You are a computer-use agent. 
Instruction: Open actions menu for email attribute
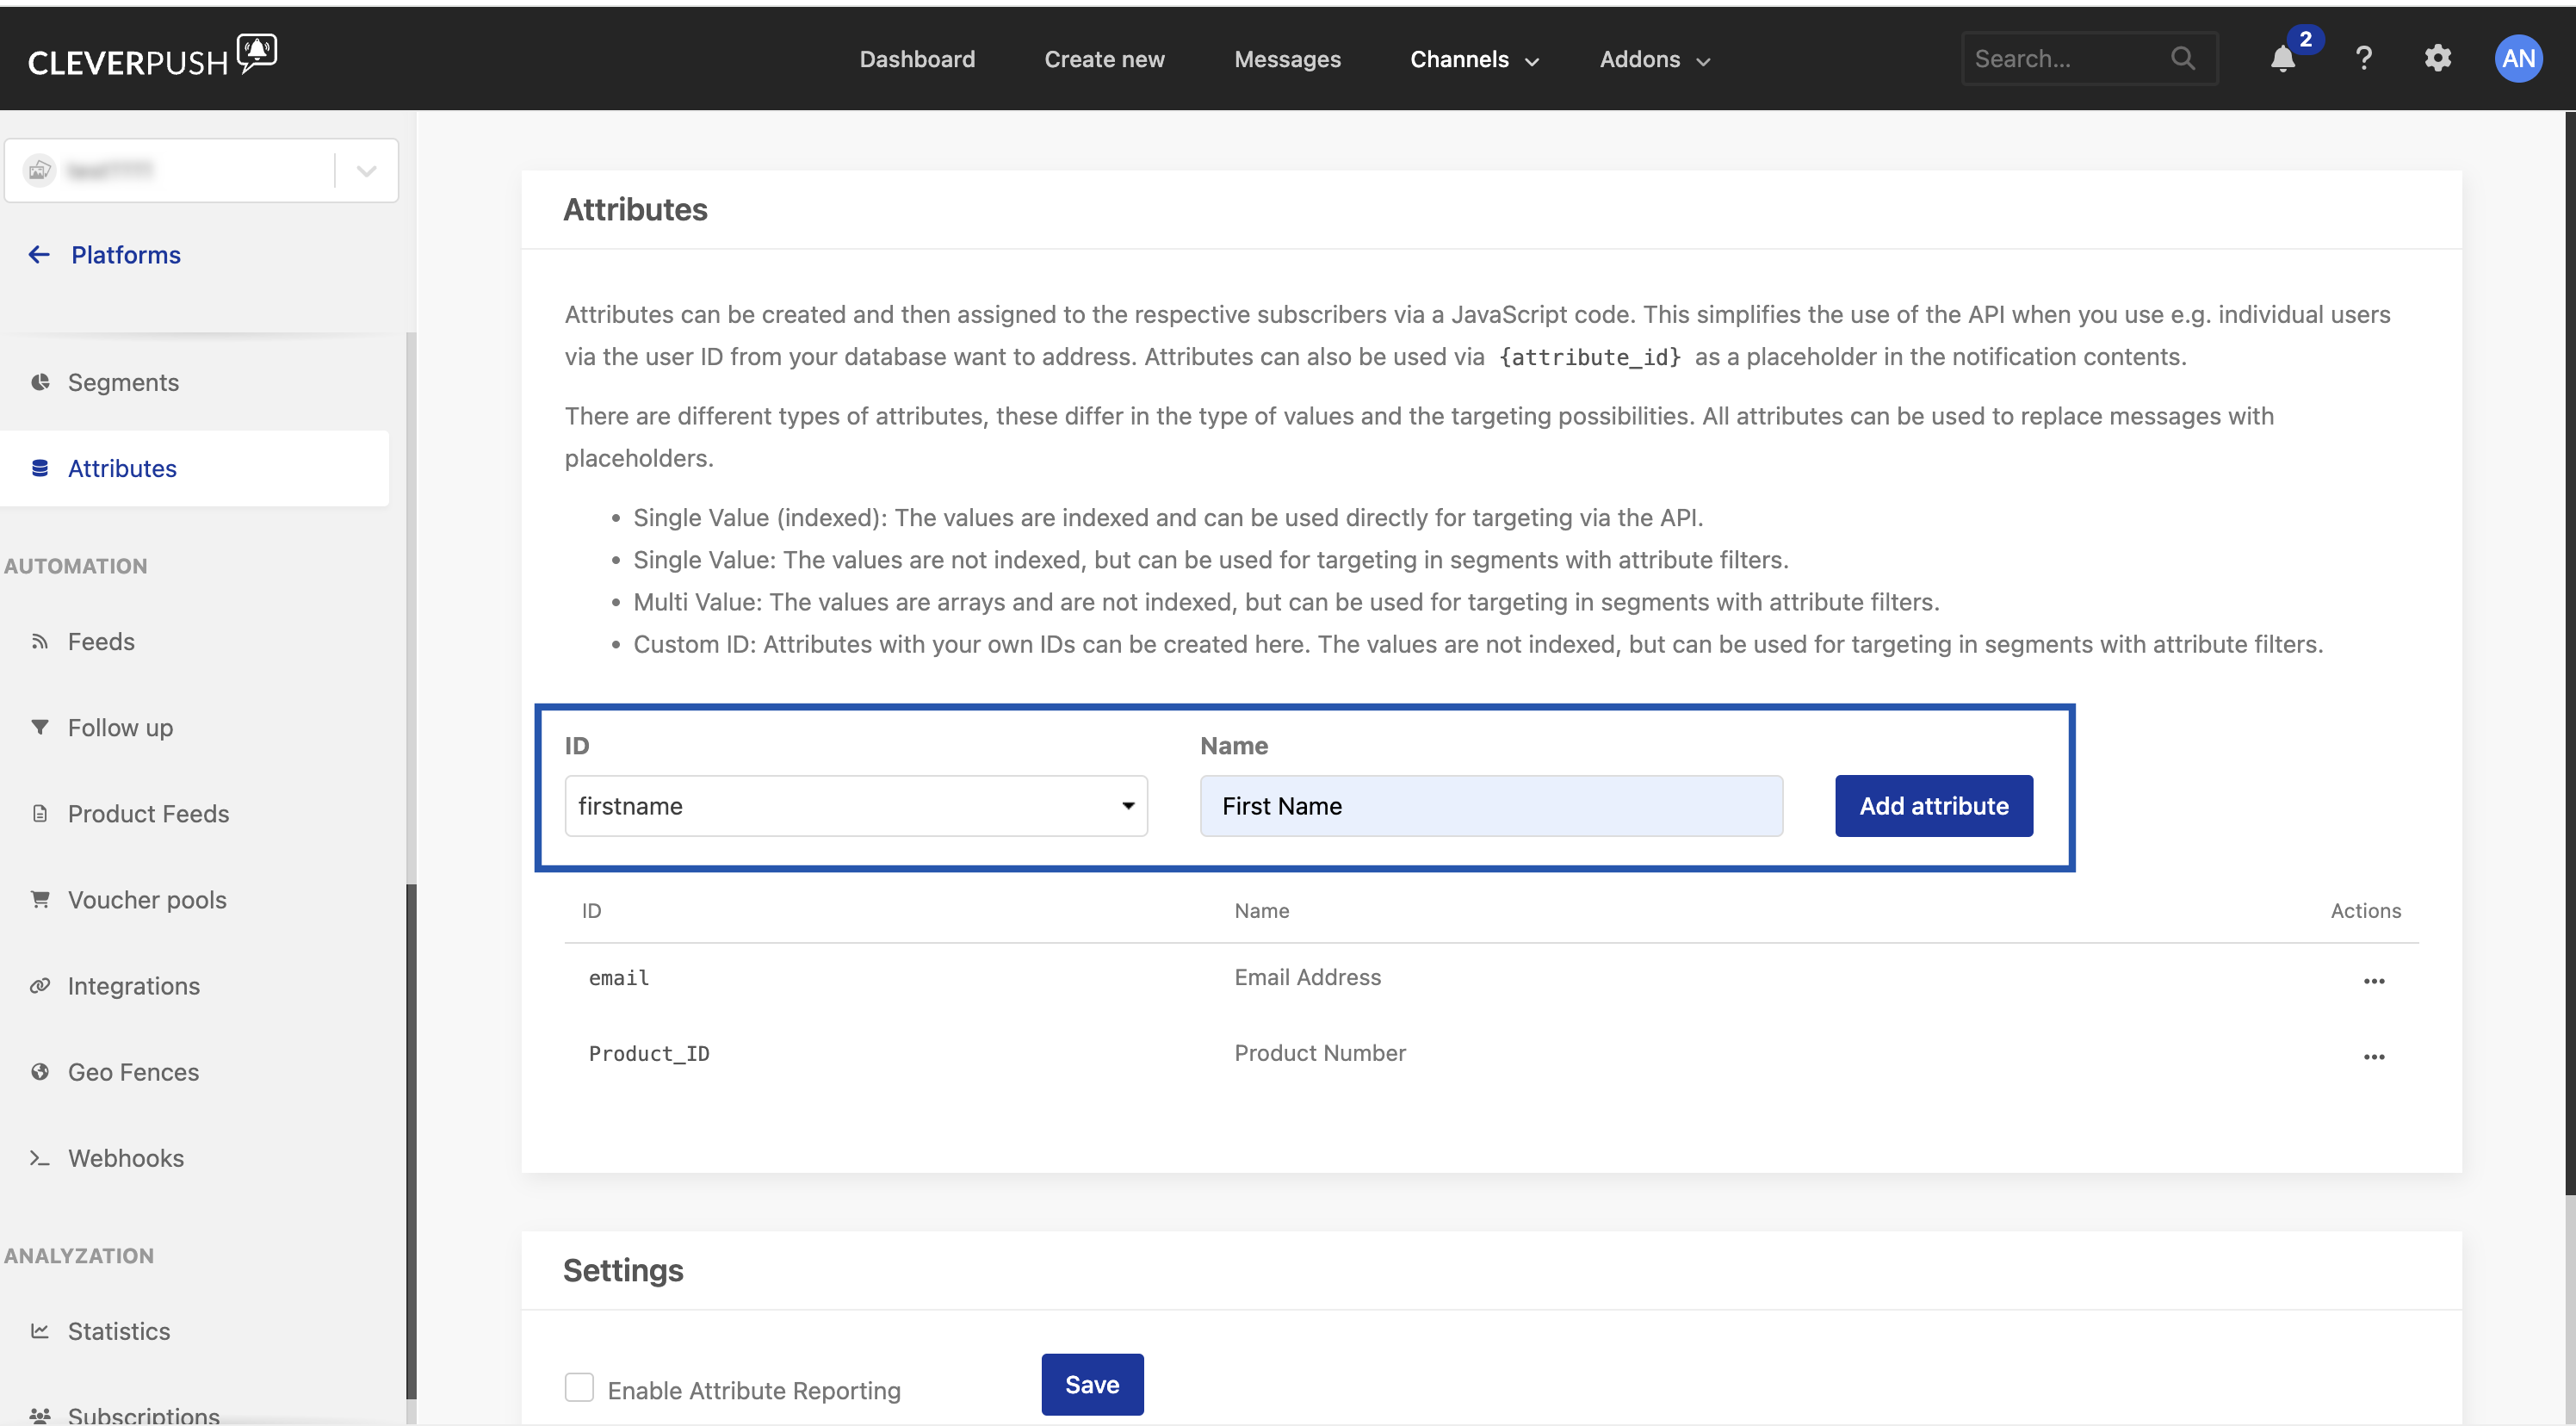tap(2374, 980)
